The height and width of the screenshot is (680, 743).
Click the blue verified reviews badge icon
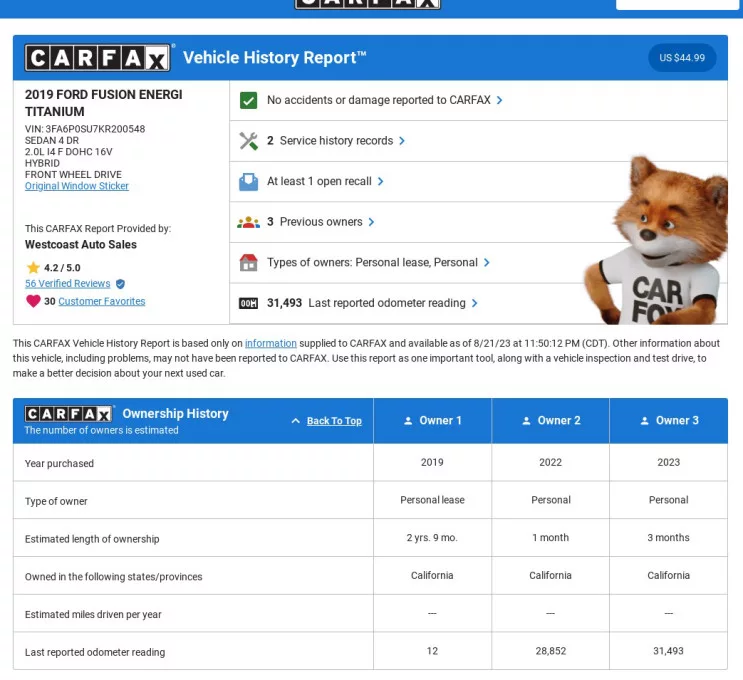coord(121,284)
